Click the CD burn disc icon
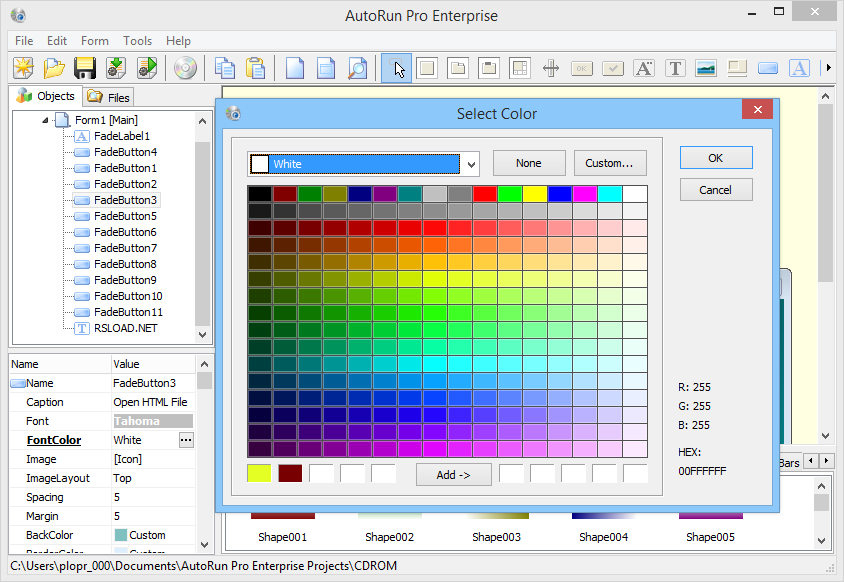 pos(185,68)
